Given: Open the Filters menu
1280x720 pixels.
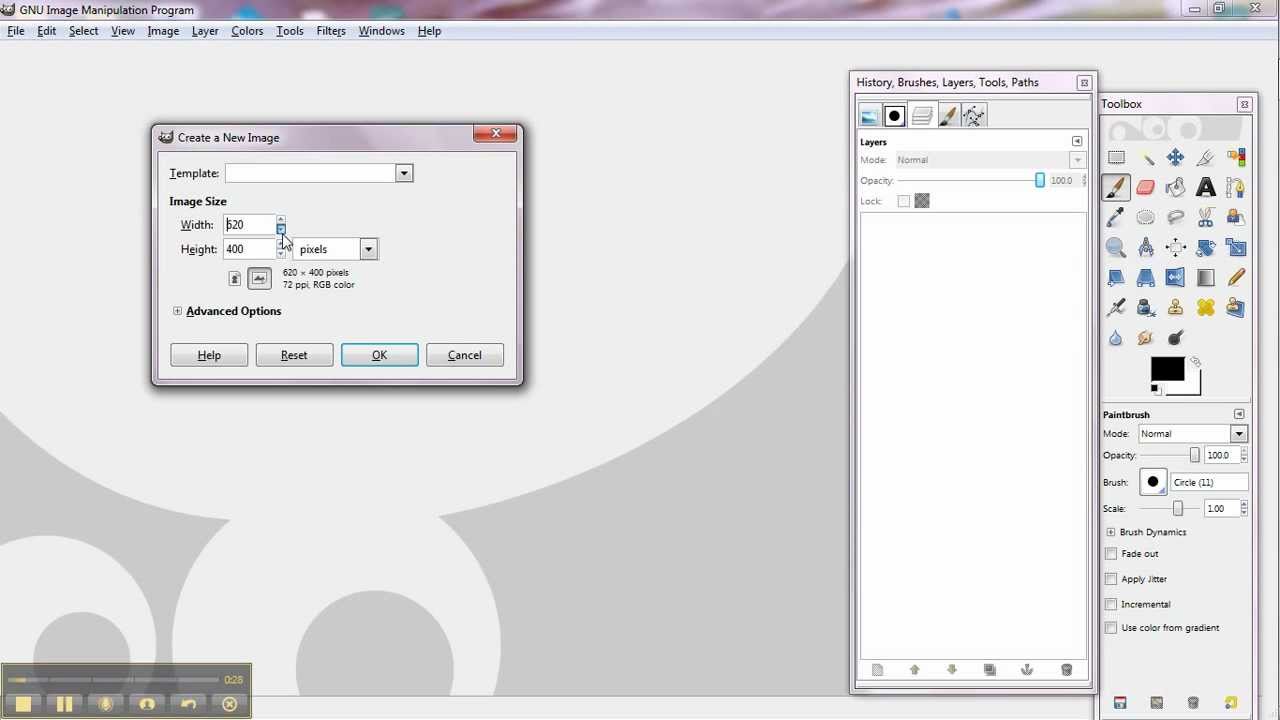Looking at the screenshot, I should point(330,31).
